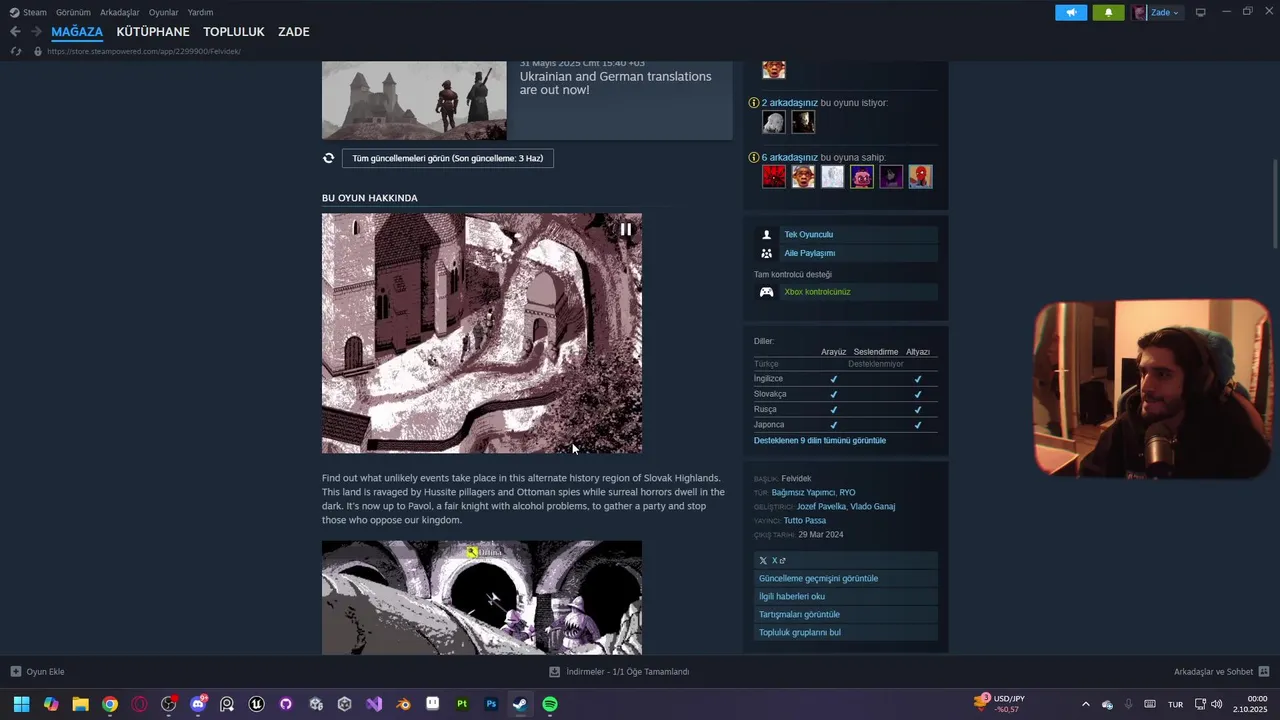The image size is (1280, 720).
Task: Click the plus icon next to Oyun Ekle
Action: [16, 672]
